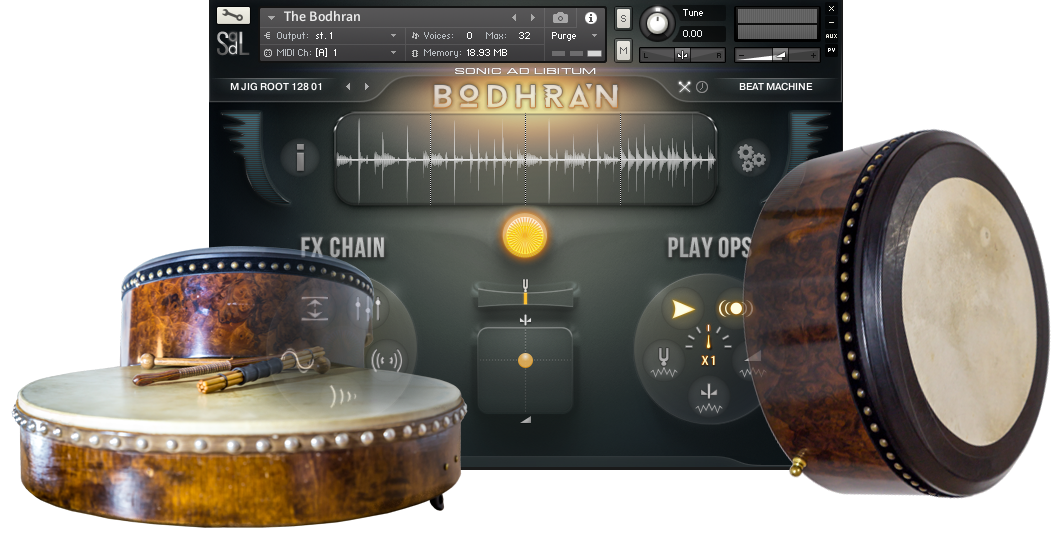The width and height of the screenshot is (1058, 558).
Task: Toggle the Mute (M) button
Action: pyautogui.click(x=623, y=50)
